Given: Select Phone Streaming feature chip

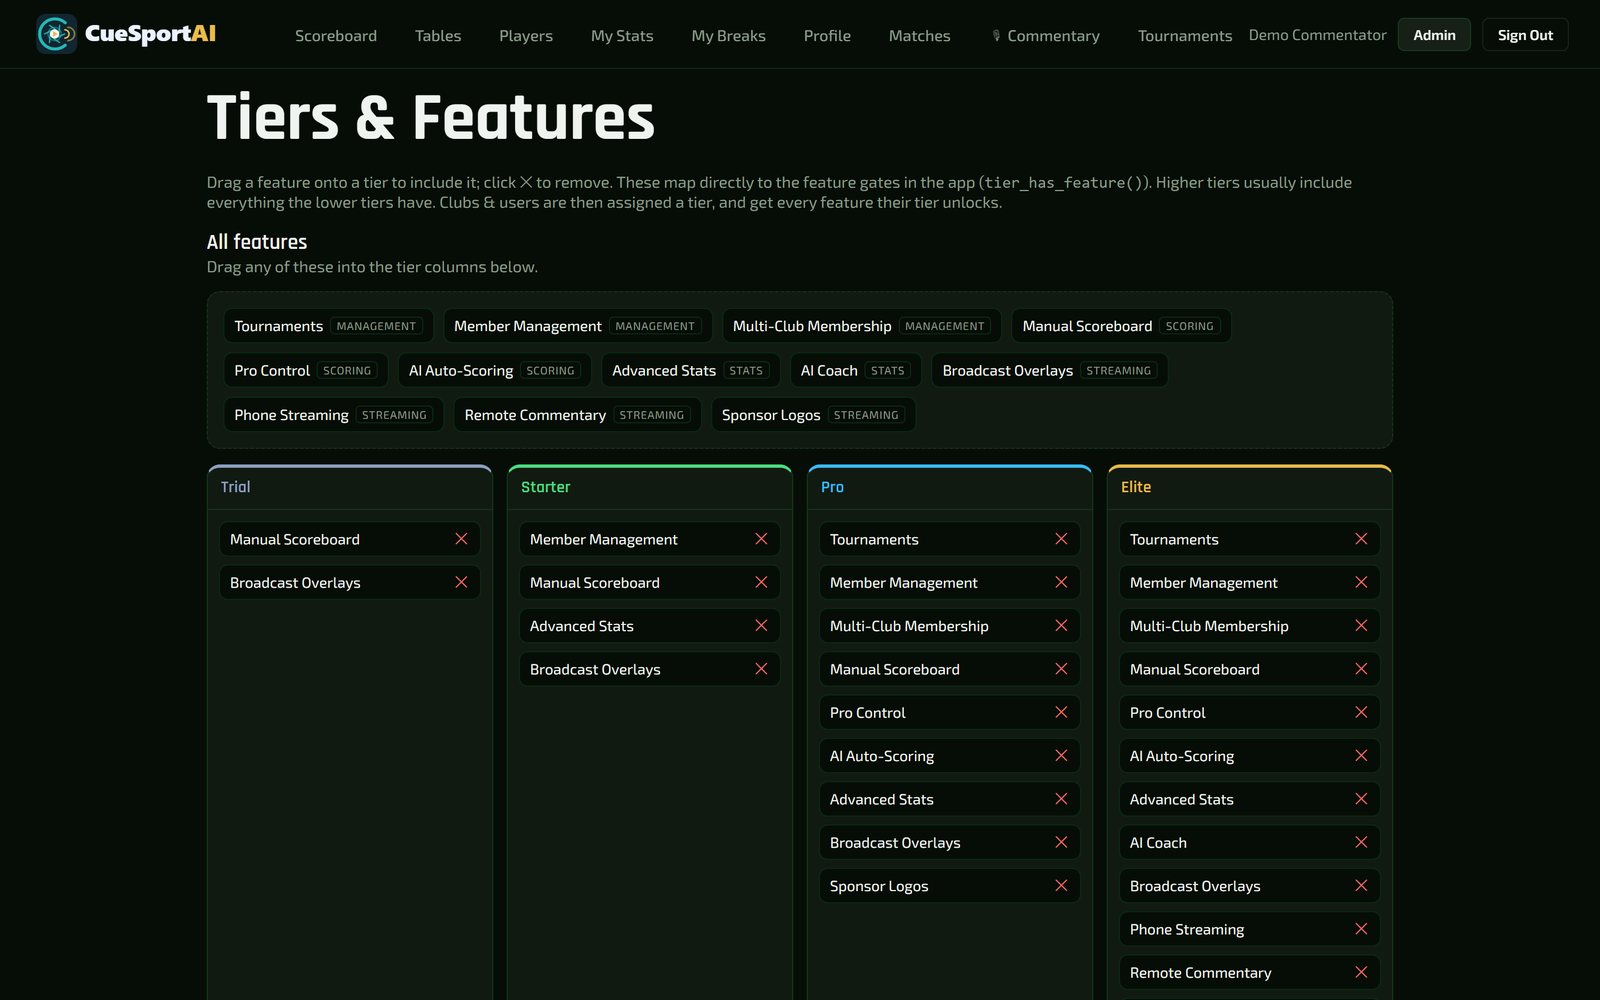Looking at the screenshot, I should pyautogui.click(x=334, y=415).
